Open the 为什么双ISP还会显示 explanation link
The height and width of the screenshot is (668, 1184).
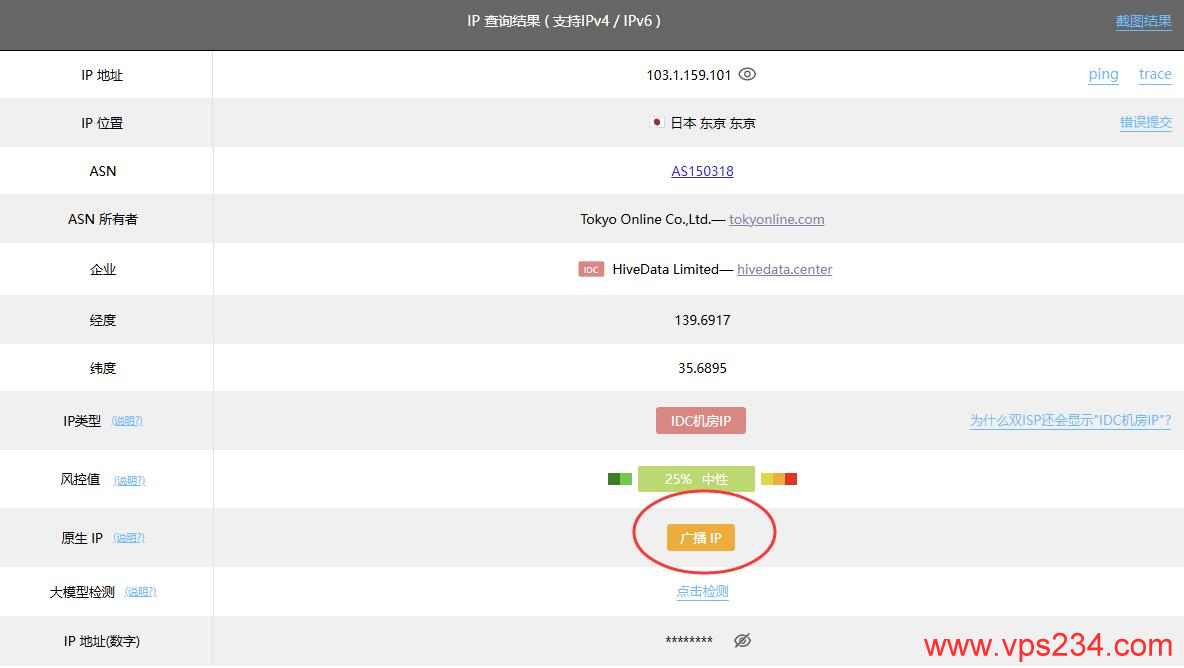click(x=1070, y=420)
